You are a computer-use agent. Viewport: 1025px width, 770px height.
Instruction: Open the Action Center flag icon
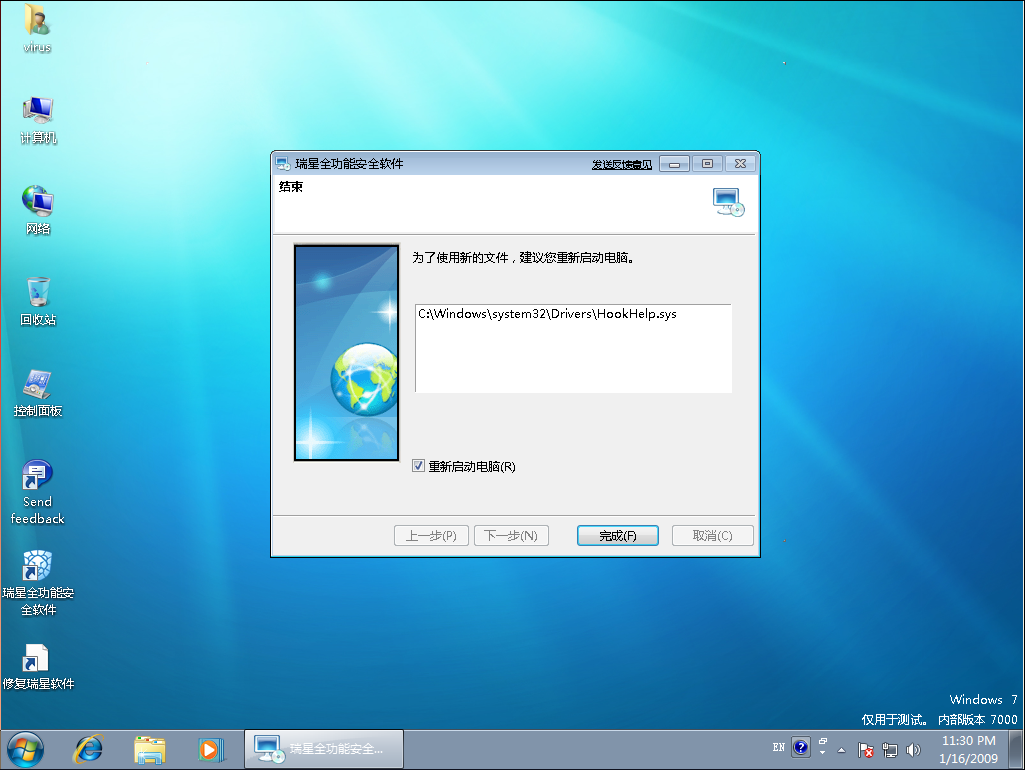click(865, 750)
